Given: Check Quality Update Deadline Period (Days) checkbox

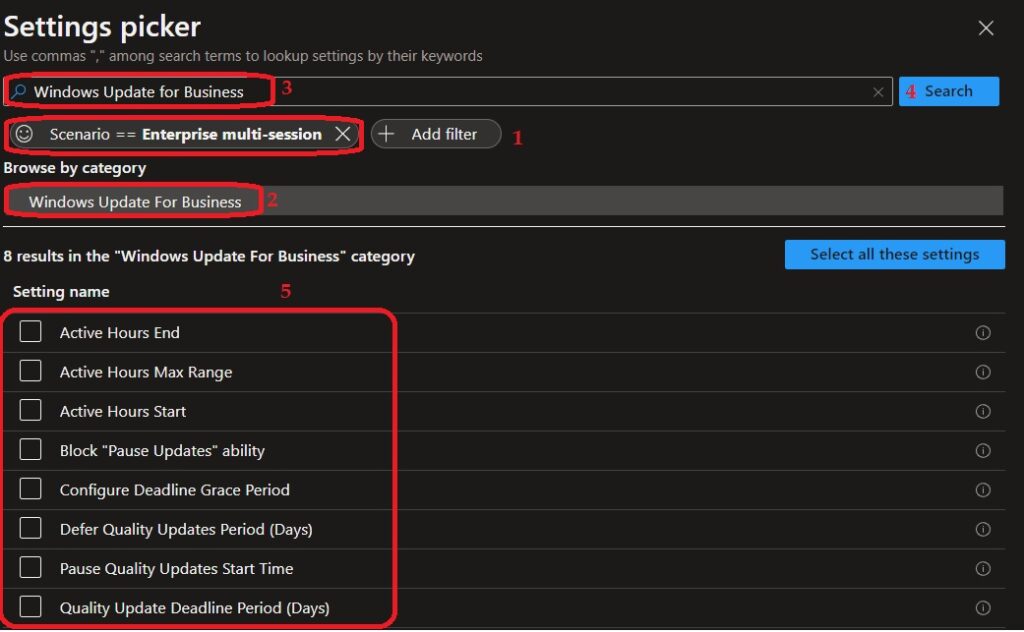Looking at the screenshot, I should pyautogui.click(x=30, y=607).
